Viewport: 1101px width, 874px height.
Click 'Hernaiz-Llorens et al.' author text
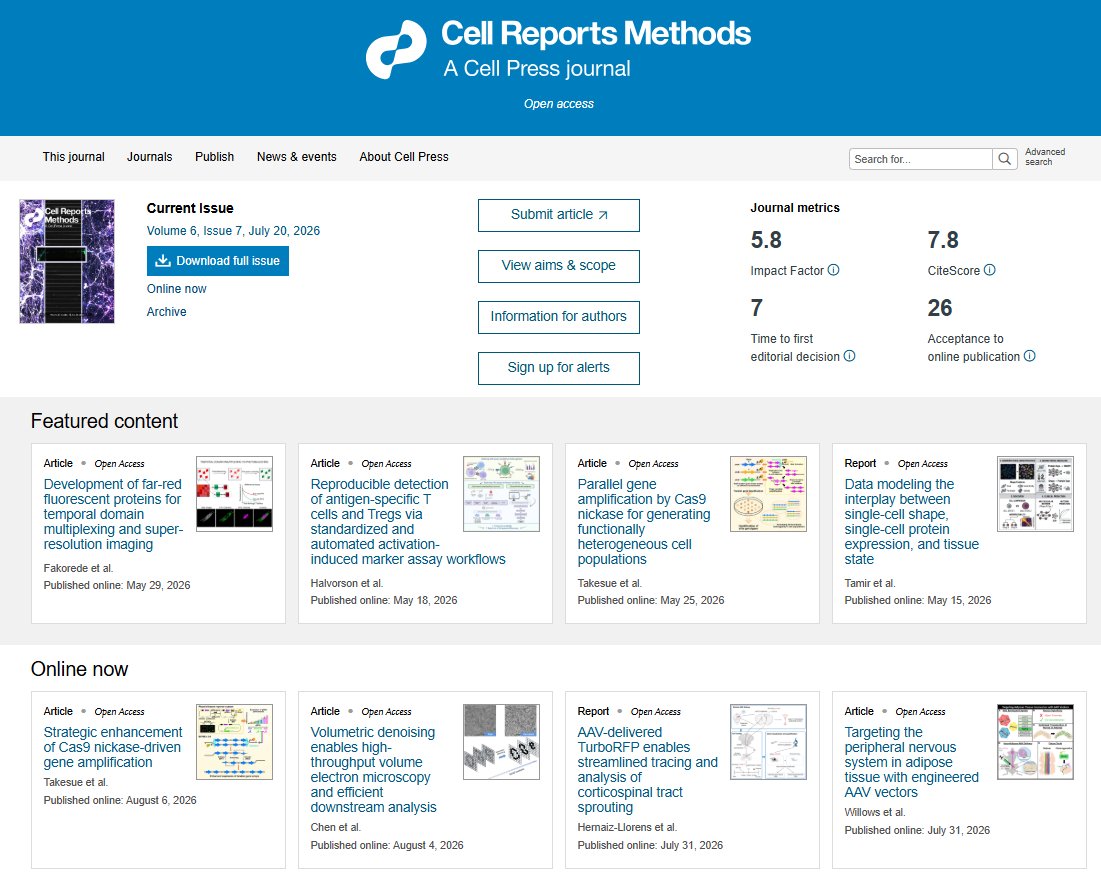tap(627, 827)
